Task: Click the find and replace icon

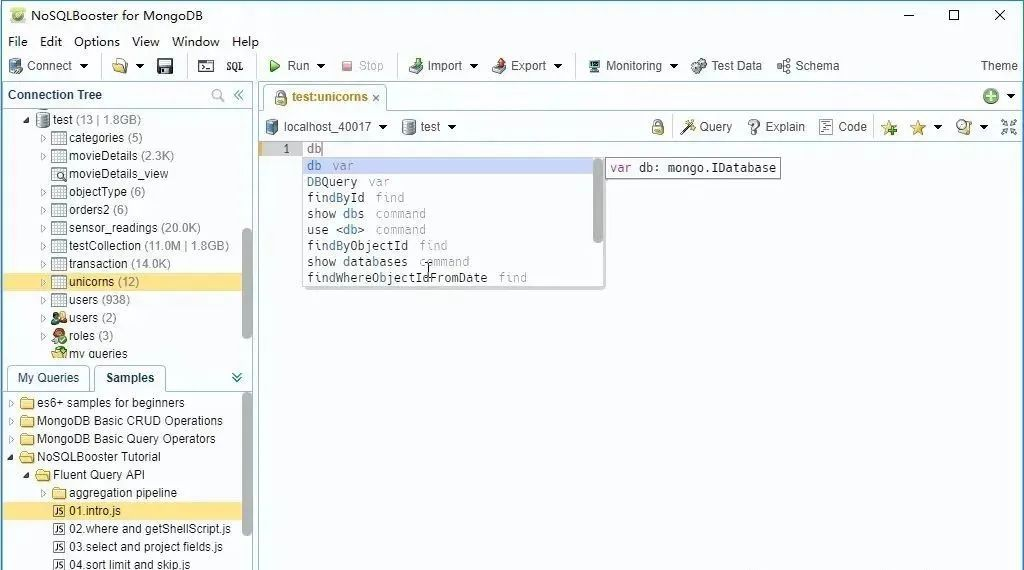Action: (963, 127)
